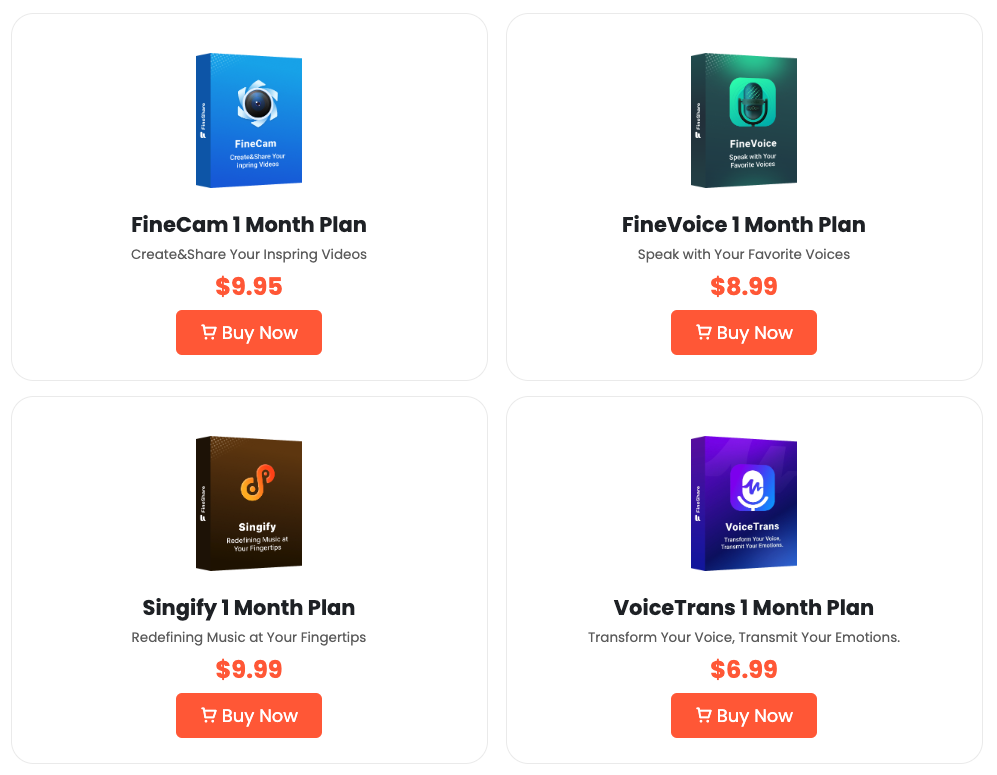
Task: Click the FineVoice green microphone icon
Action: coord(752,102)
